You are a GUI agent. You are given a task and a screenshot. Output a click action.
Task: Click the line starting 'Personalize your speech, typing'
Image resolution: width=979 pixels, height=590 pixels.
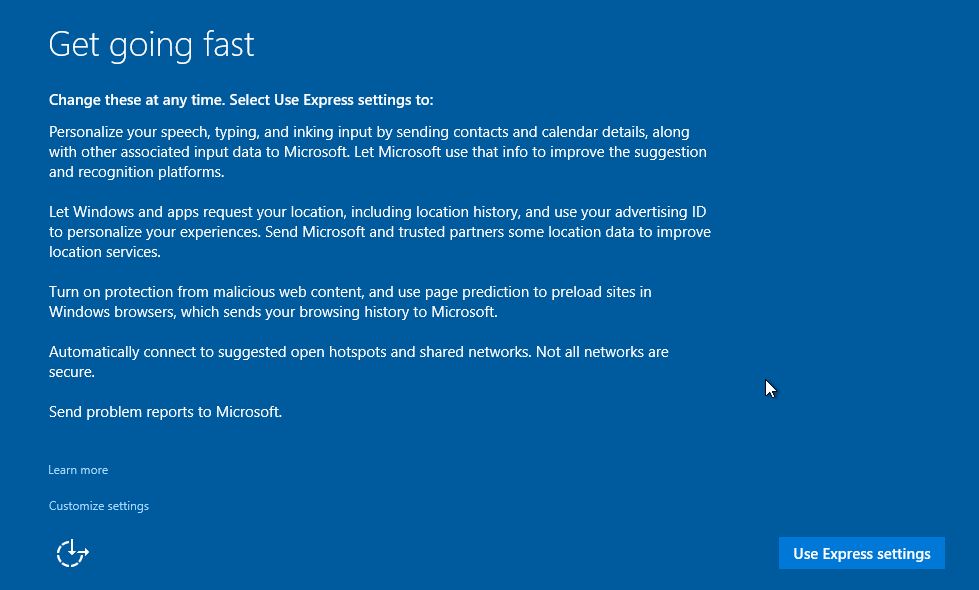click(369, 132)
